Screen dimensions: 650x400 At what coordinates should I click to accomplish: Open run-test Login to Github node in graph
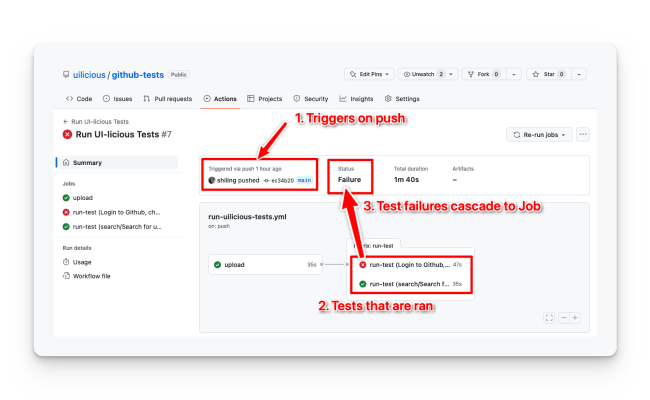[411, 264]
